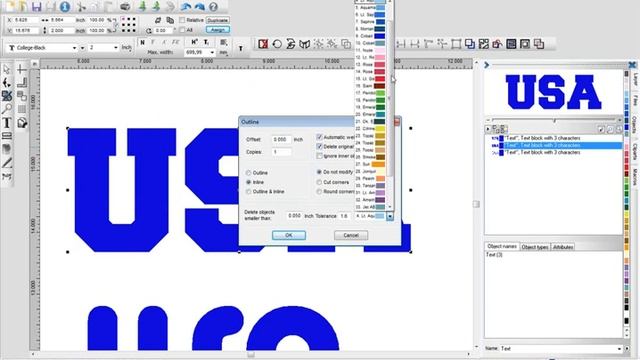Open the Macros vertical side tab
This screenshot has height=360, width=640.
pos(635,177)
